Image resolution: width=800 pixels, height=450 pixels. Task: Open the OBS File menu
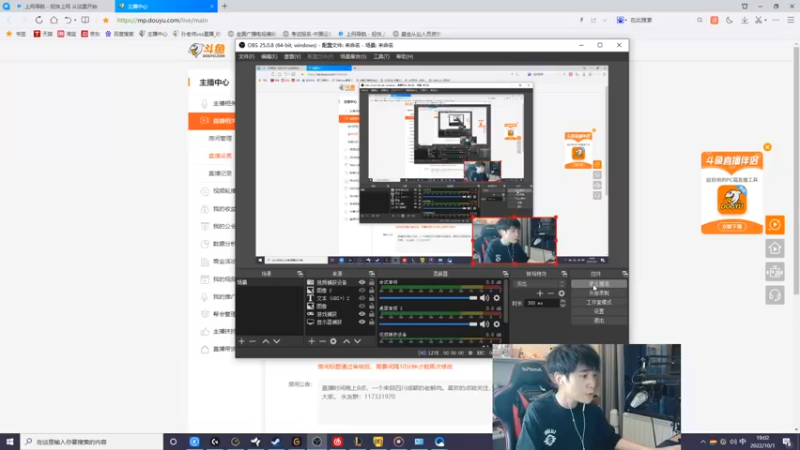click(246, 57)
